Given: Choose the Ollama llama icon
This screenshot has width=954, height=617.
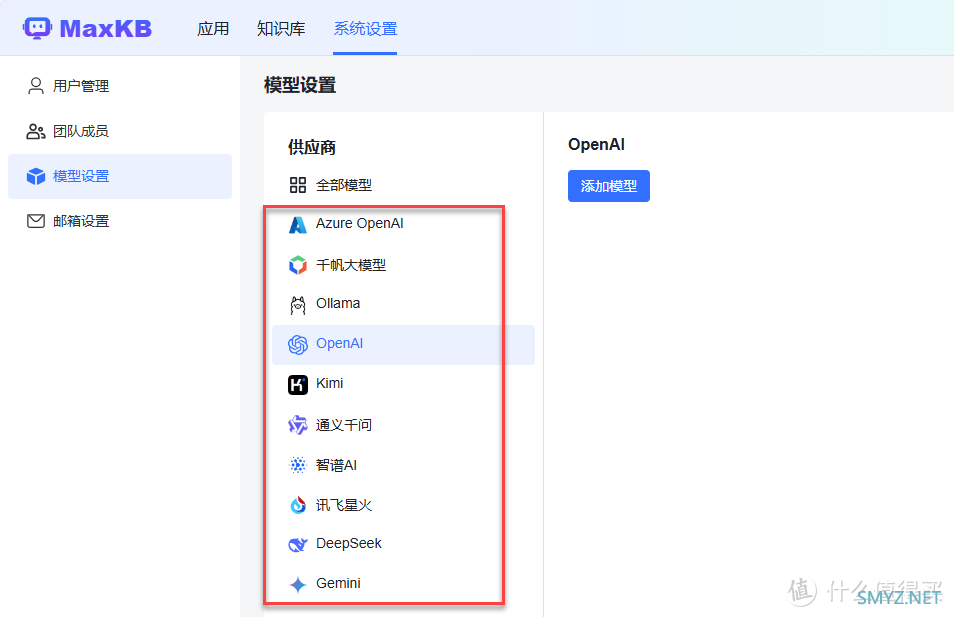Looking at the screenshot, I should [298, 305].
